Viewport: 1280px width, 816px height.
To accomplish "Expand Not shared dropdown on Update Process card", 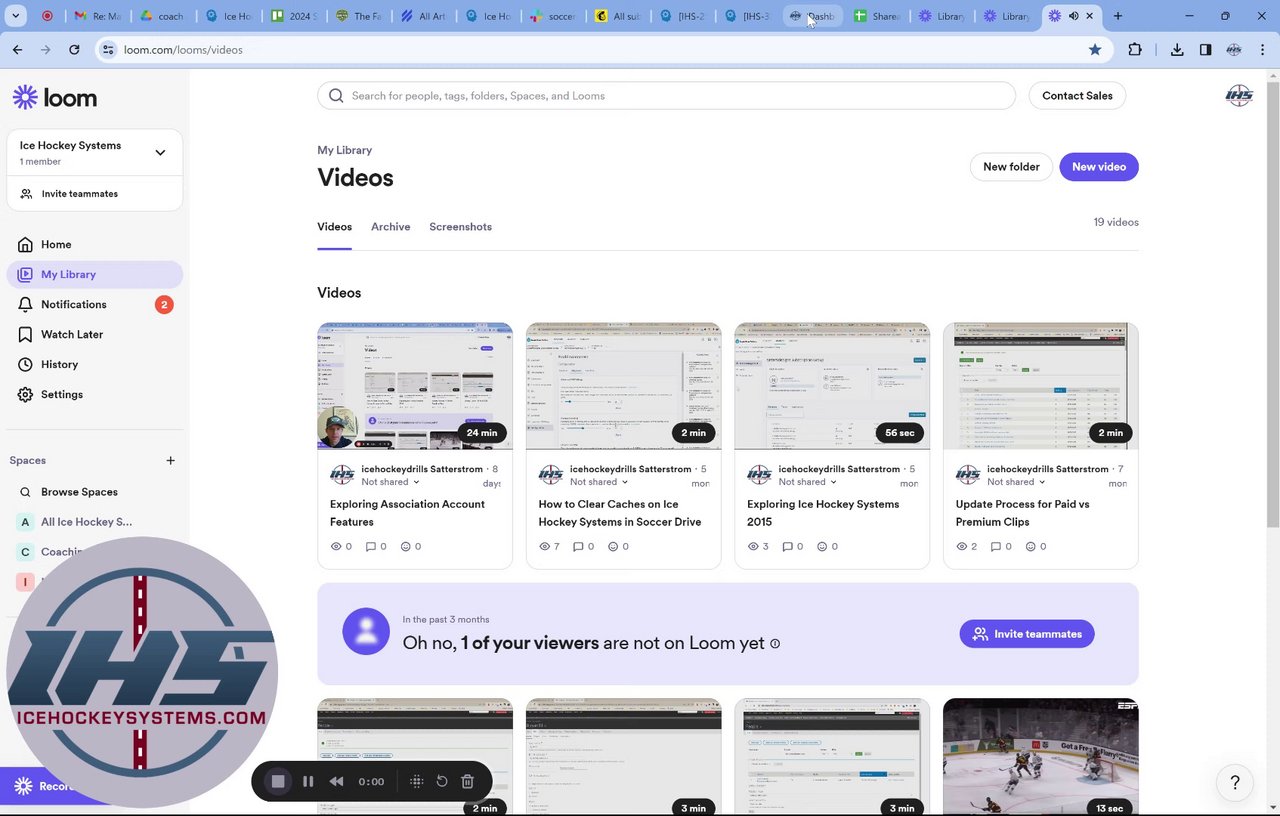I will (1016, 482).
